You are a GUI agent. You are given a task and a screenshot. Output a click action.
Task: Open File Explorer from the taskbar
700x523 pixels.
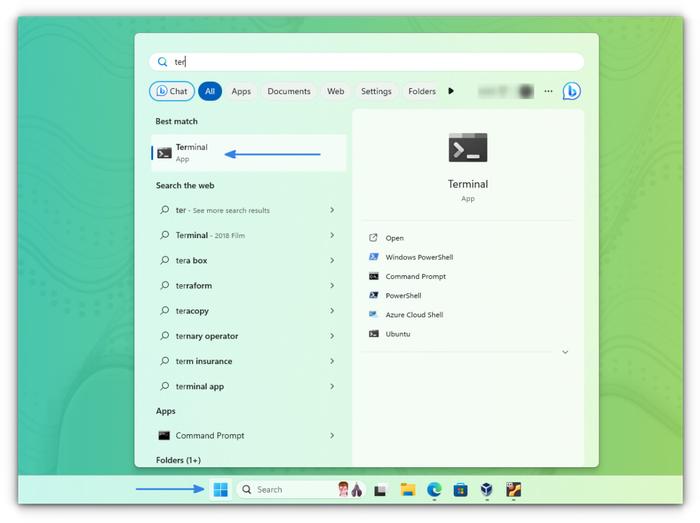coord(408,490)
